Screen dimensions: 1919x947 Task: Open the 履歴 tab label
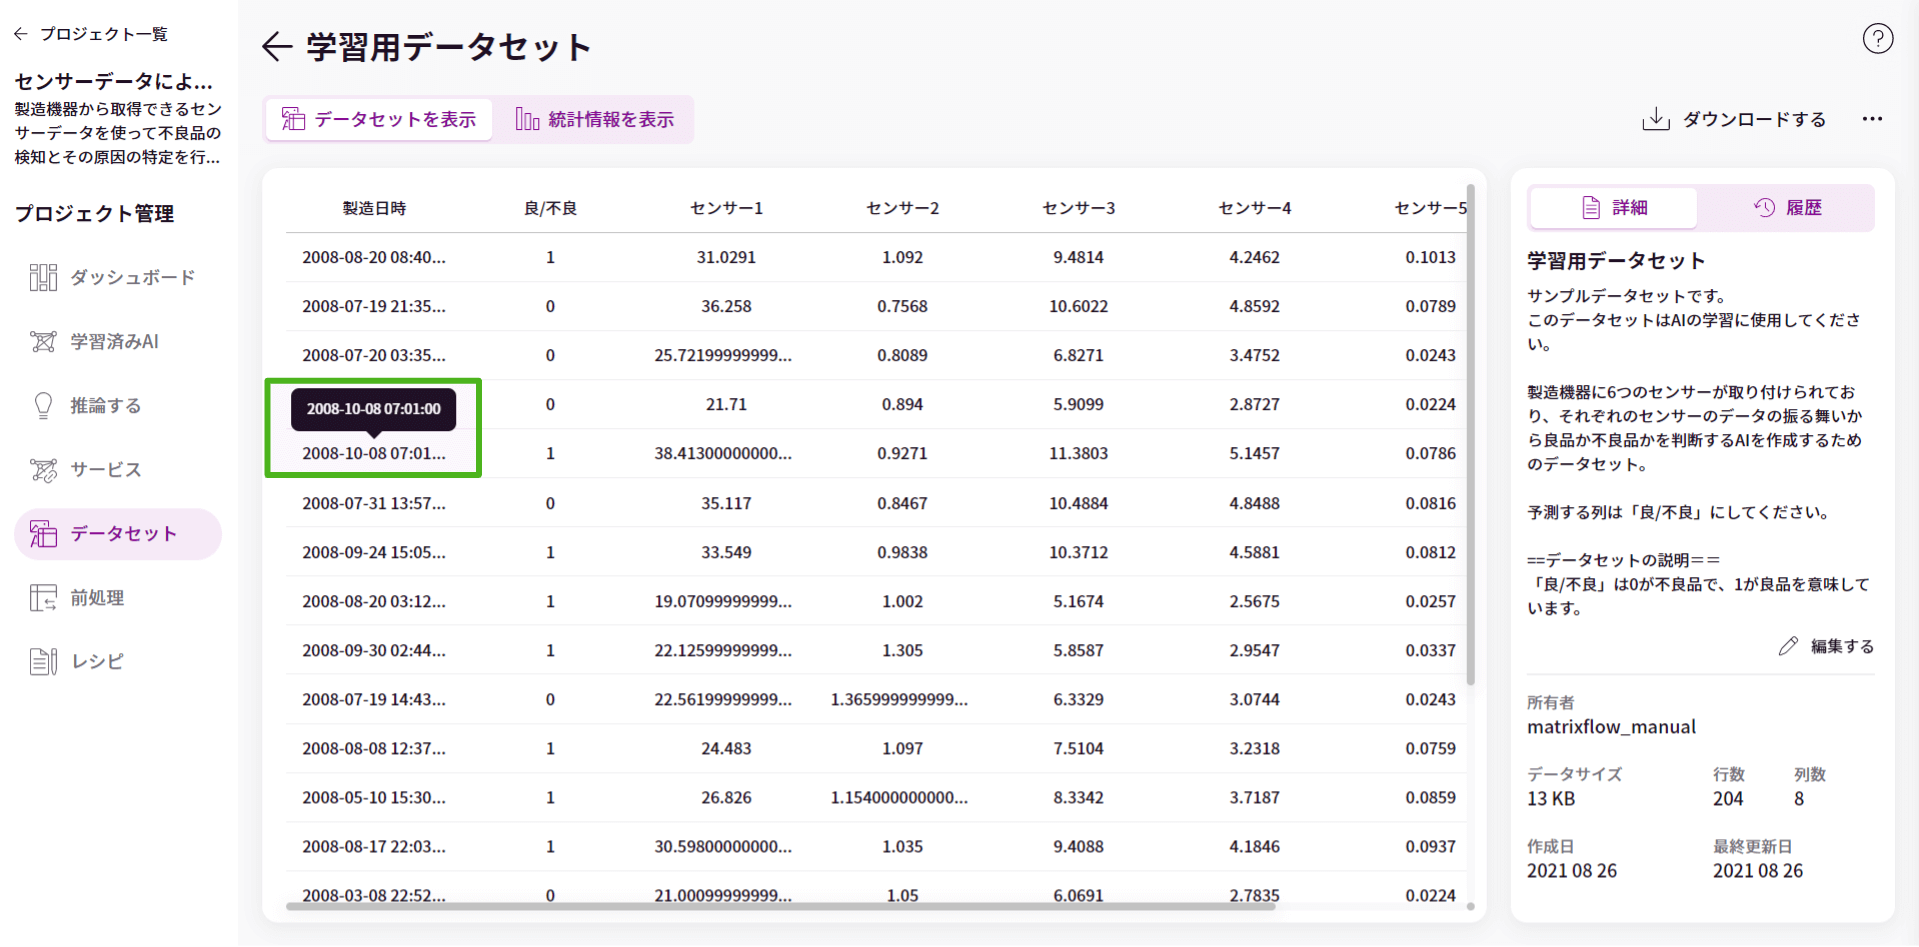point(1804,207)
